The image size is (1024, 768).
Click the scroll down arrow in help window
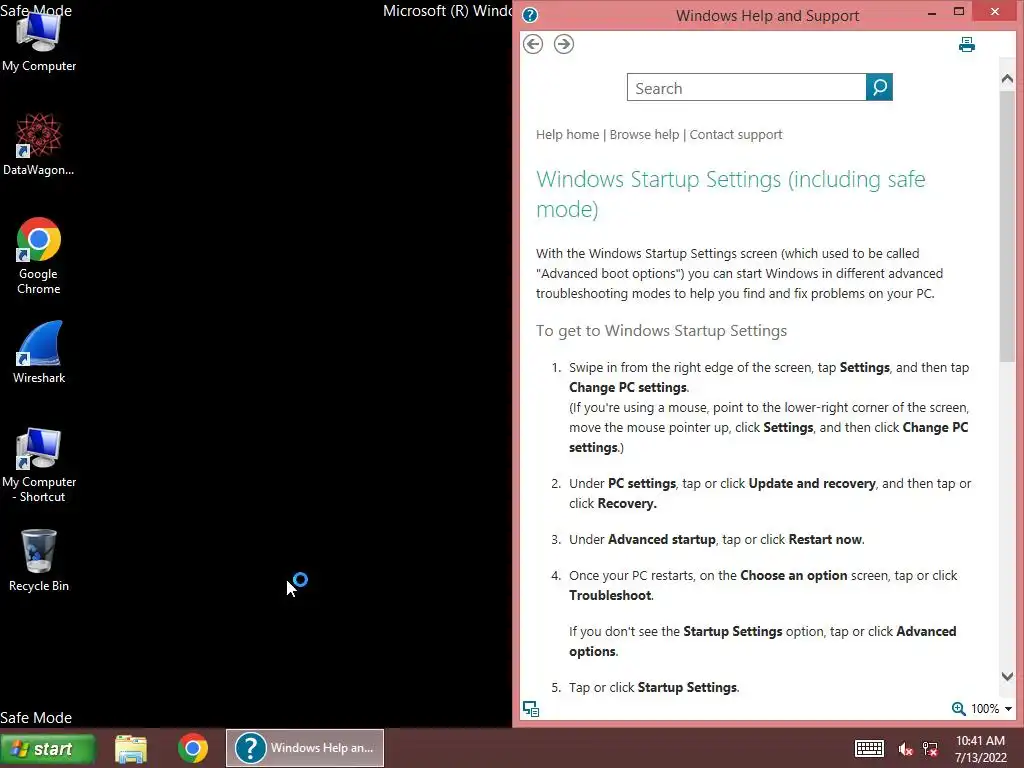[x=1007, y=677]
